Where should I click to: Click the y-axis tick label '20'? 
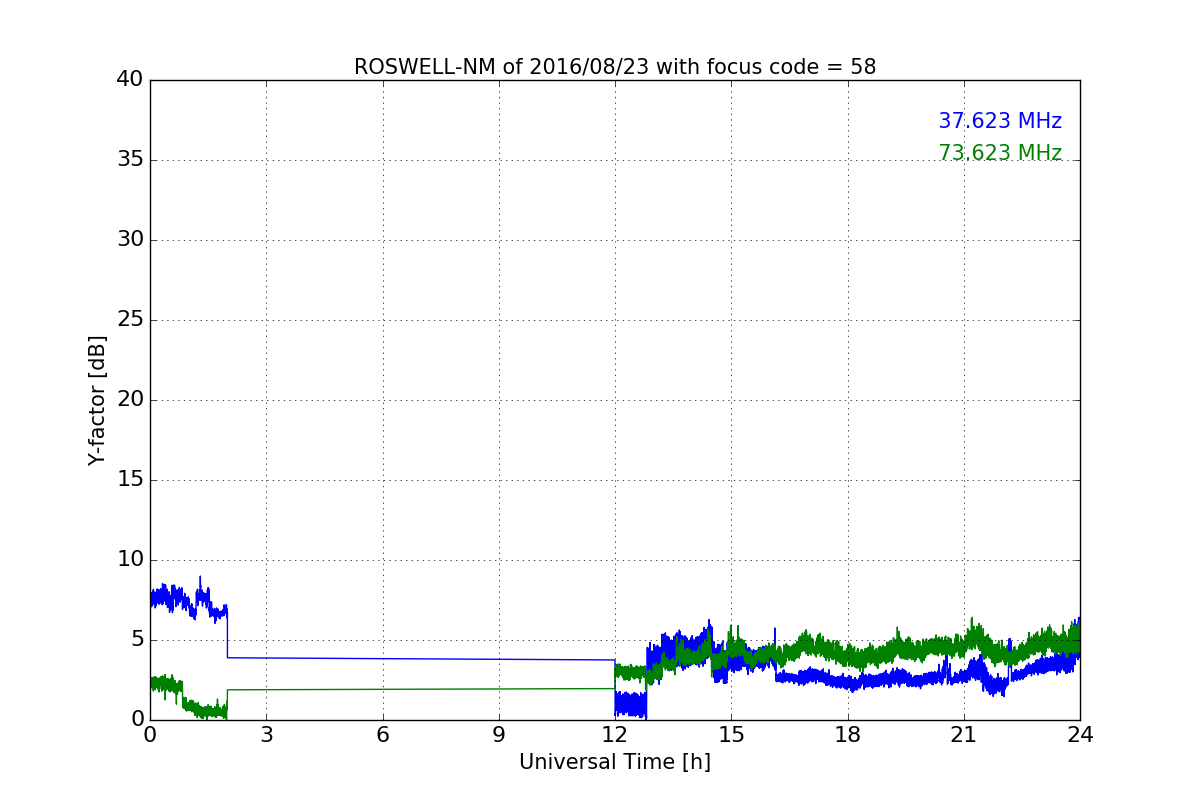tap(130, 400)
